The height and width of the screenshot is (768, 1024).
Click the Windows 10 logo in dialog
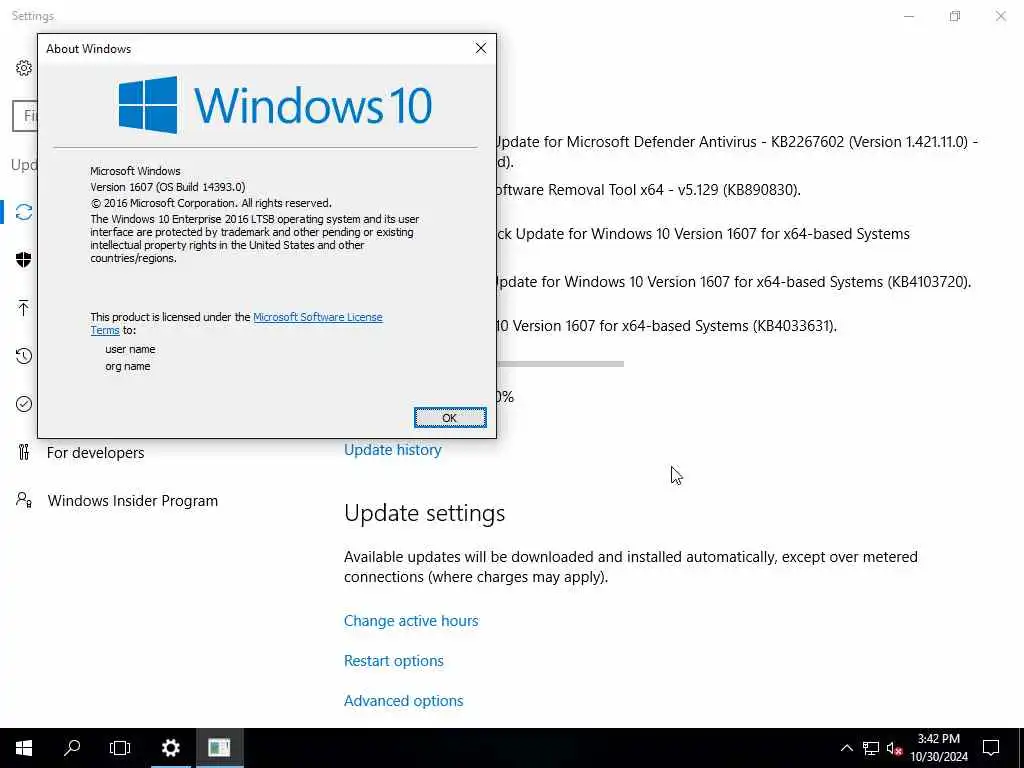click(275, 105)
